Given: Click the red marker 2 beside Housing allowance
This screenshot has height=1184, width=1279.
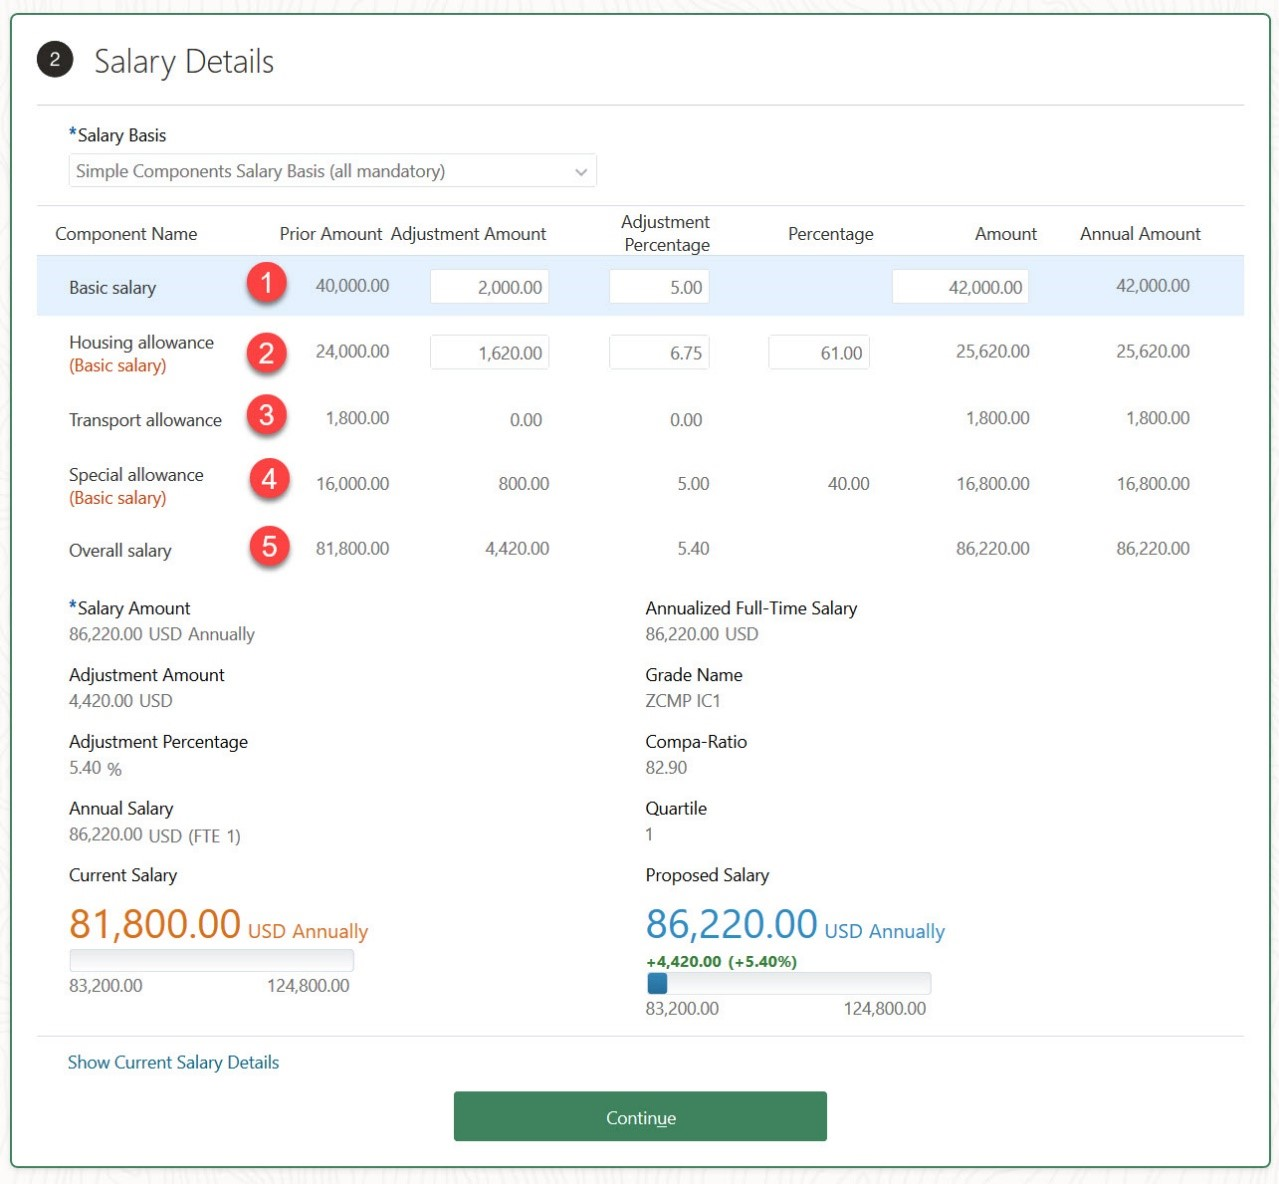Looking at the screenshot, I should [265, 352].
